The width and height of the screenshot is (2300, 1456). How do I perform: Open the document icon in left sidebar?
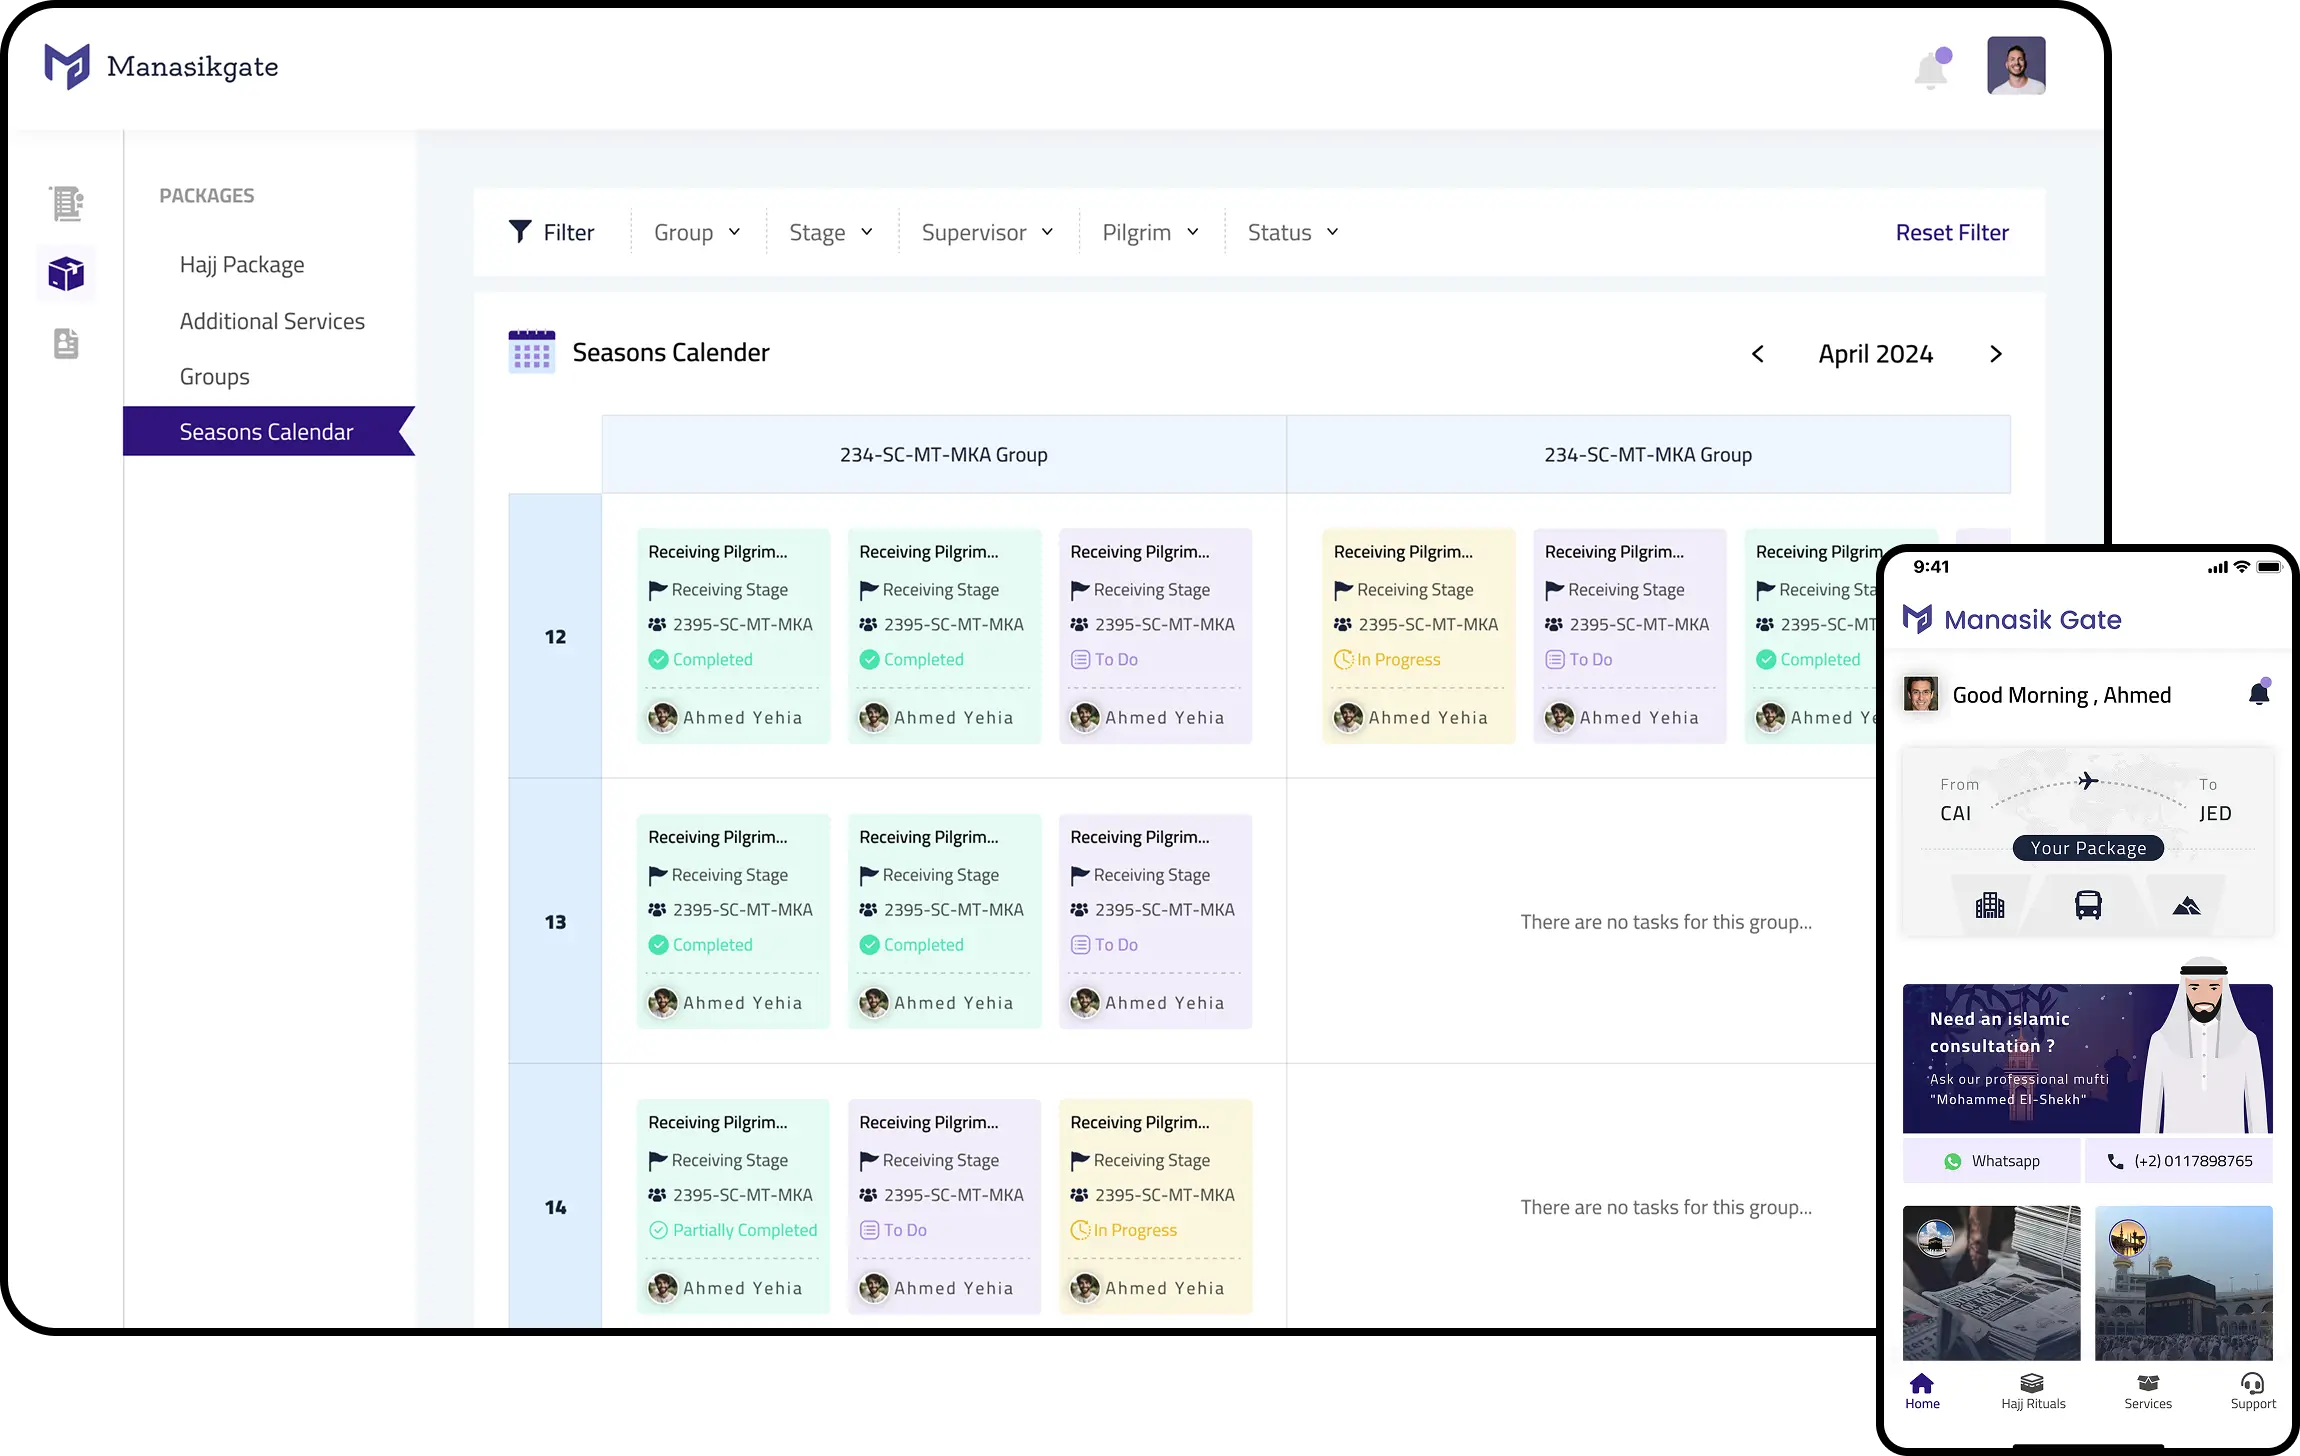(66, 344)
